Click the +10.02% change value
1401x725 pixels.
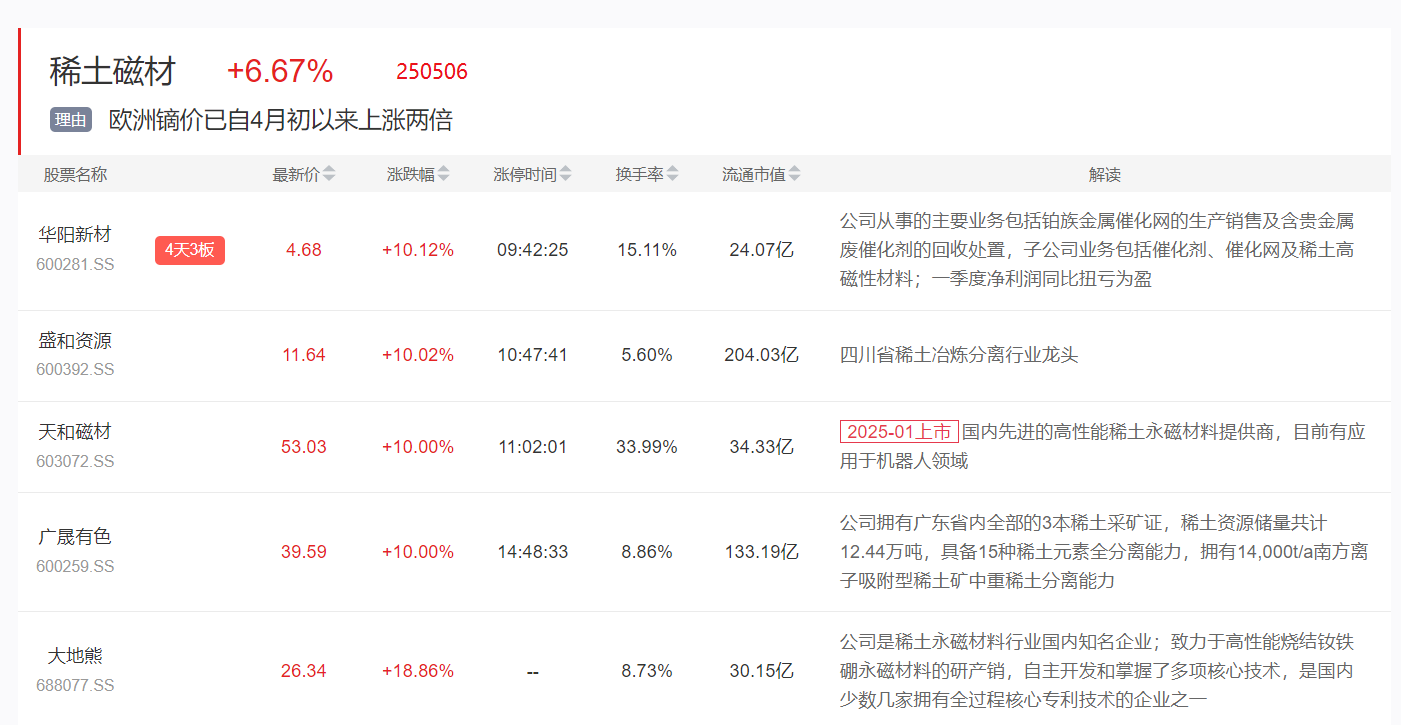[418, 355]
